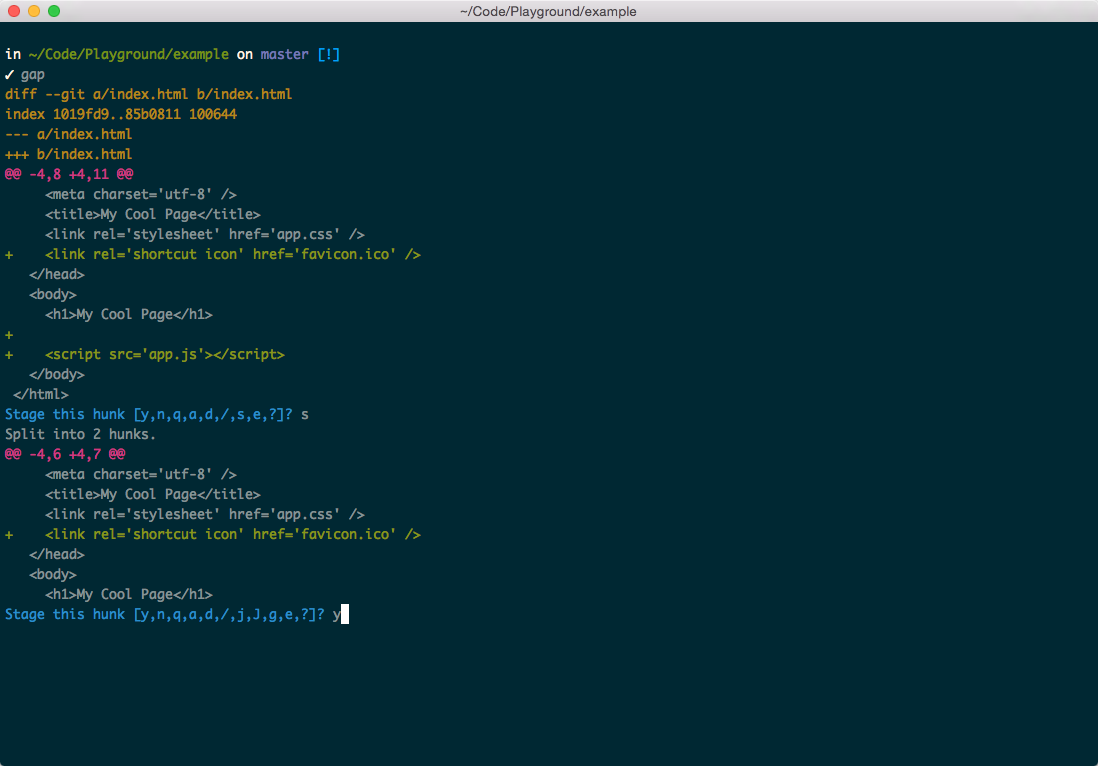This screenshot has width=1098, height=766.
Task: Click first 'Stage this hunk' prompt ending in s
Action: pos(157,415)
